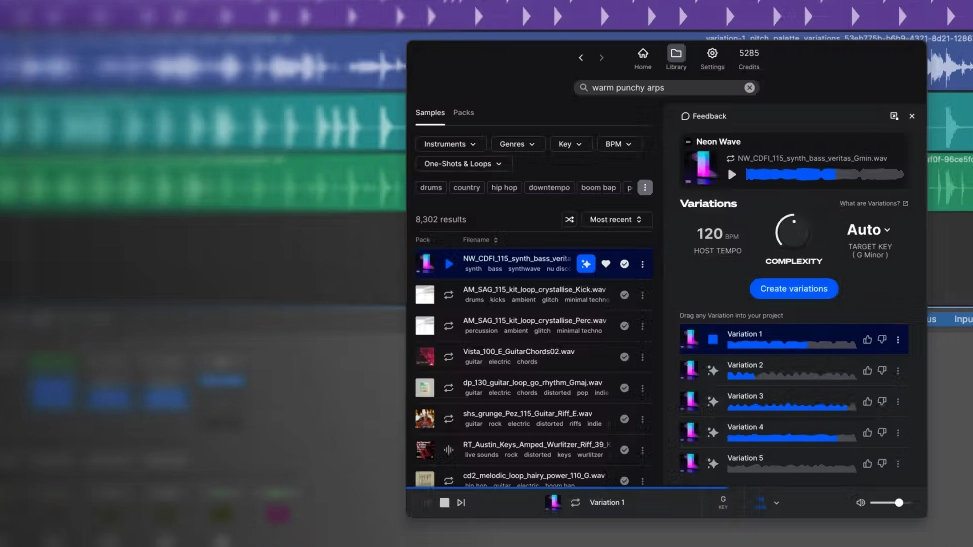This screenshot has height=547, width=973.
Task: Open Variations for the NW_CDFI_115_synth_bass sample
Action: click(586, 264)
